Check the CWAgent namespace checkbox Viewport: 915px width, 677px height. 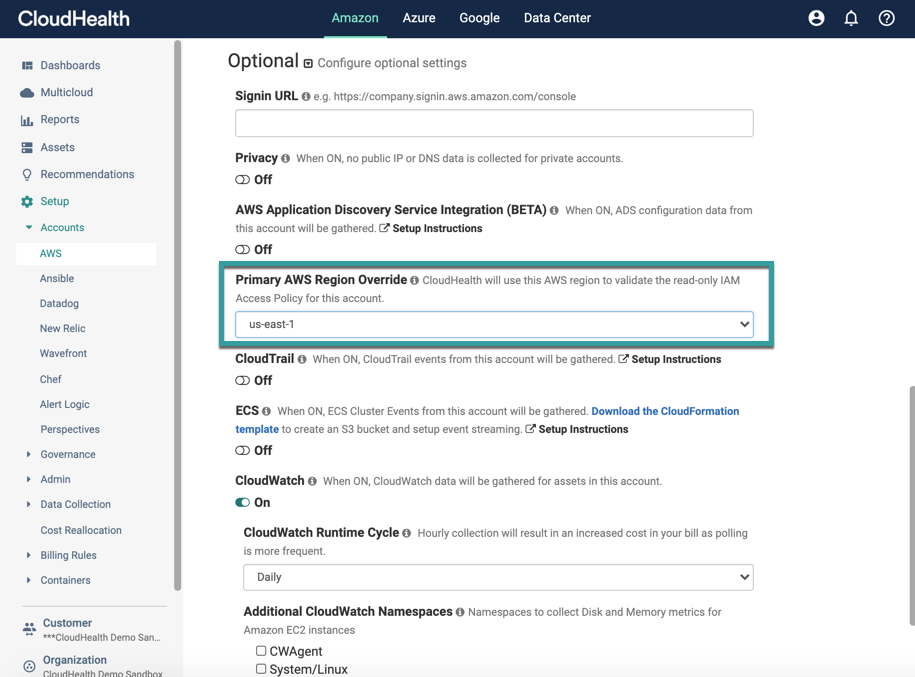[x=261, y=650]
